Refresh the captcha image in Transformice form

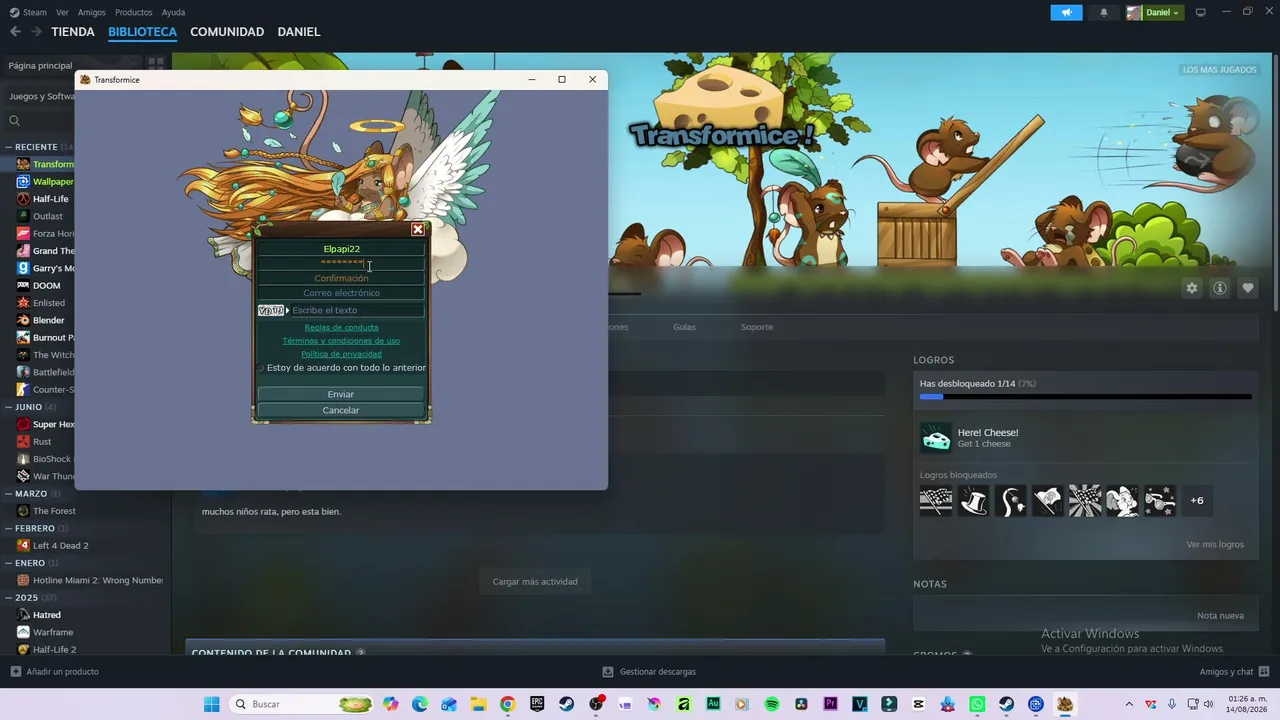(271, 310)
